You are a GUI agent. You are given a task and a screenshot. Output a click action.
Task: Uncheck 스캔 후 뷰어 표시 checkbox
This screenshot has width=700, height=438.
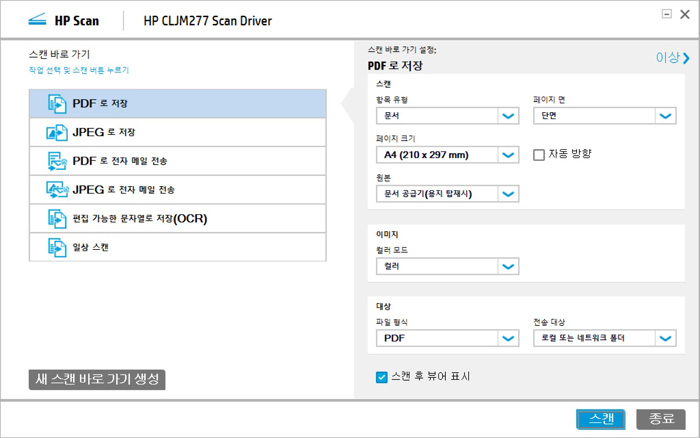[x=381, y=377]
